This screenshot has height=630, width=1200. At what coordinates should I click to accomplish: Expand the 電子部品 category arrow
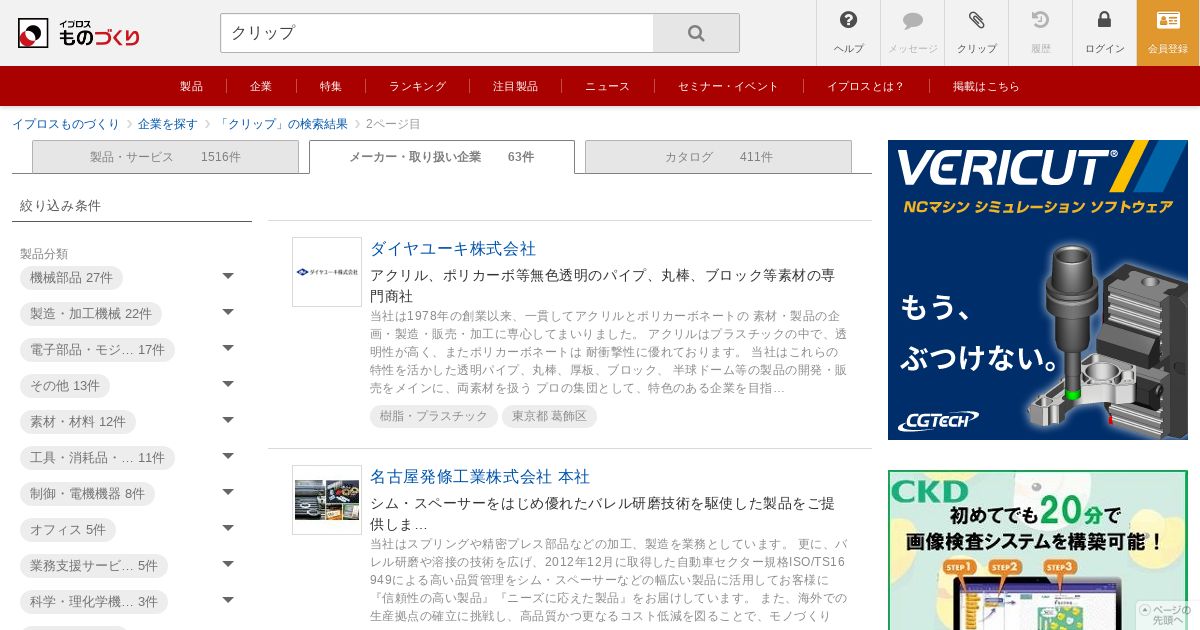pos(228,348)
